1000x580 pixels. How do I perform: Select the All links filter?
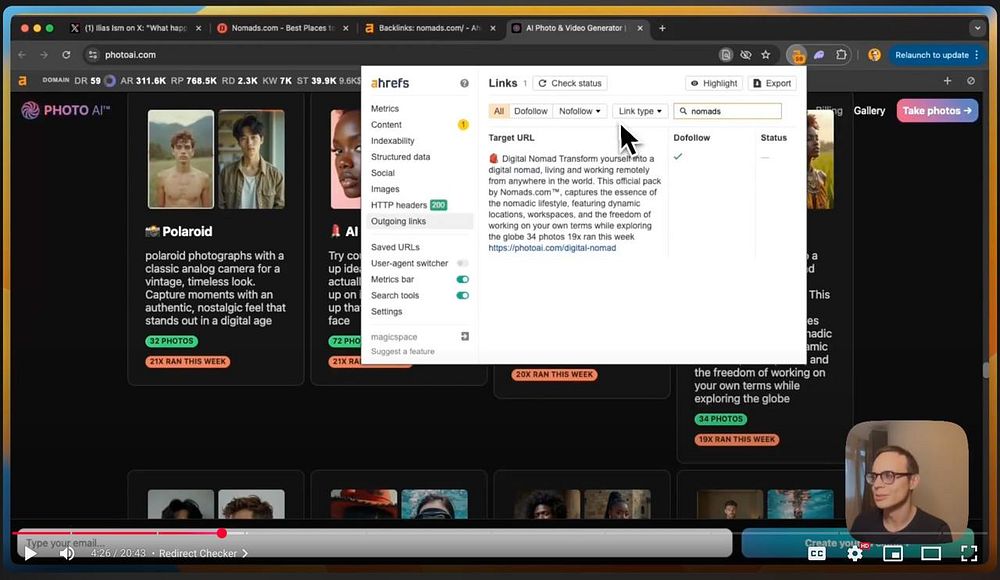click(499, 111)
